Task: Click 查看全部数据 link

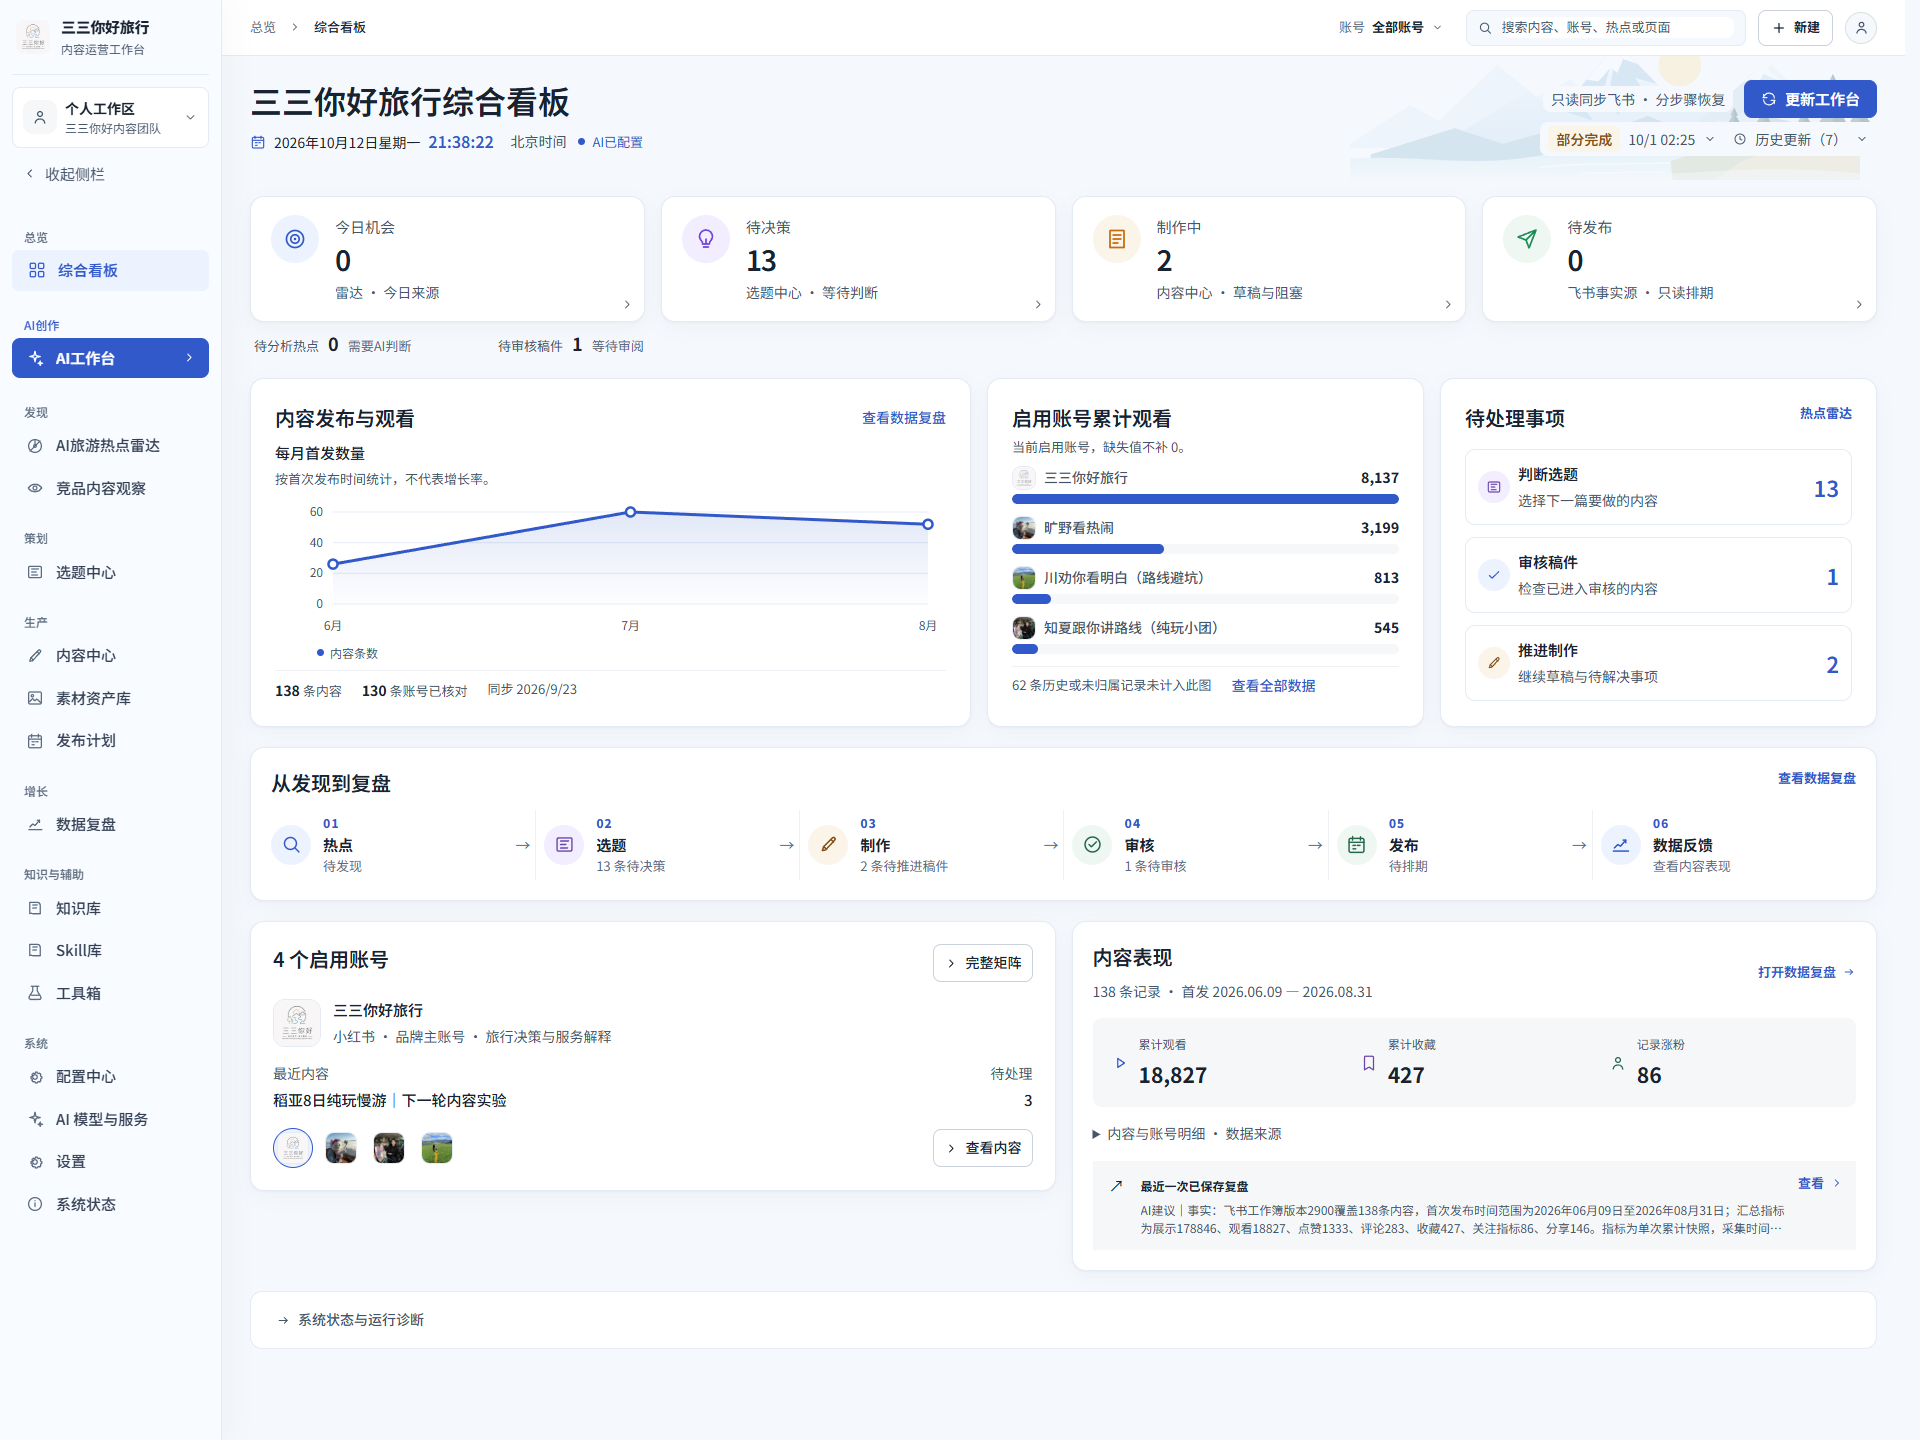Action: [x=1273, y=686]
